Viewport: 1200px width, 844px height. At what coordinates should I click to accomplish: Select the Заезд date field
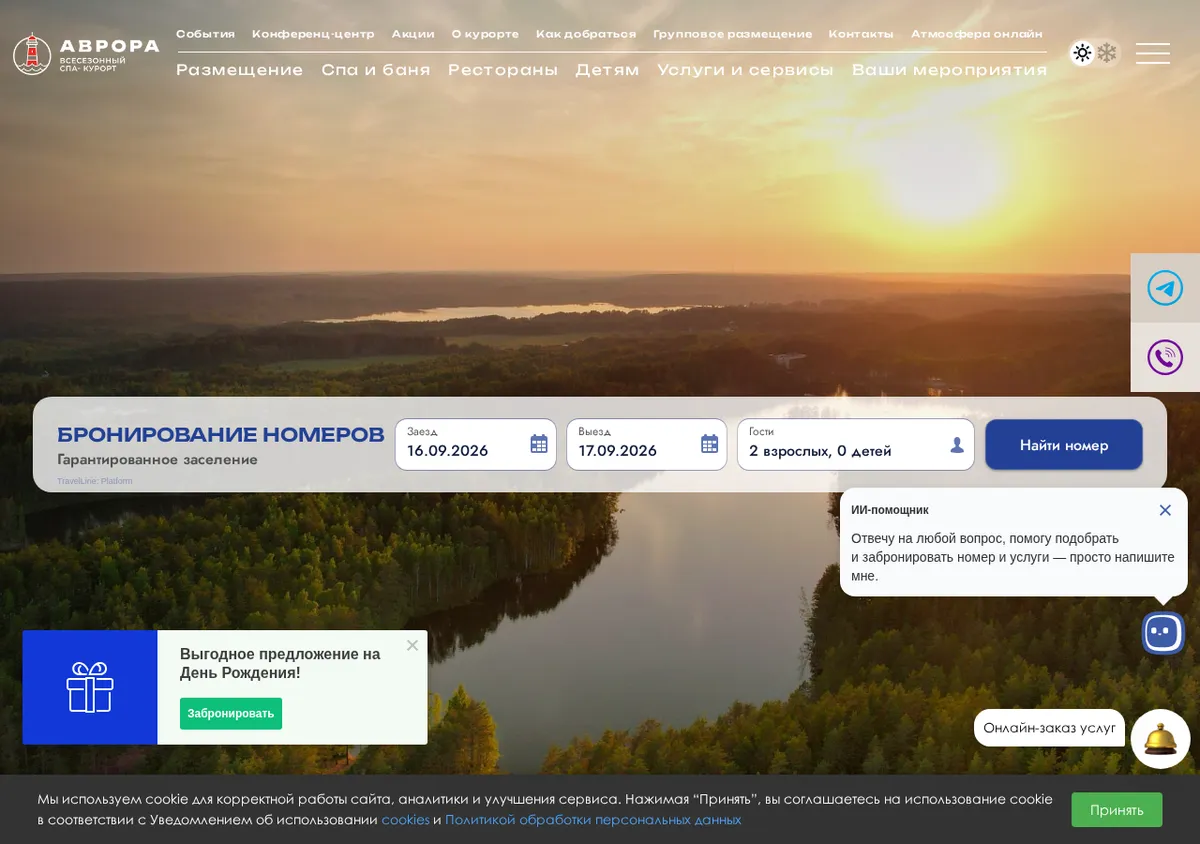tap(476, 444)
